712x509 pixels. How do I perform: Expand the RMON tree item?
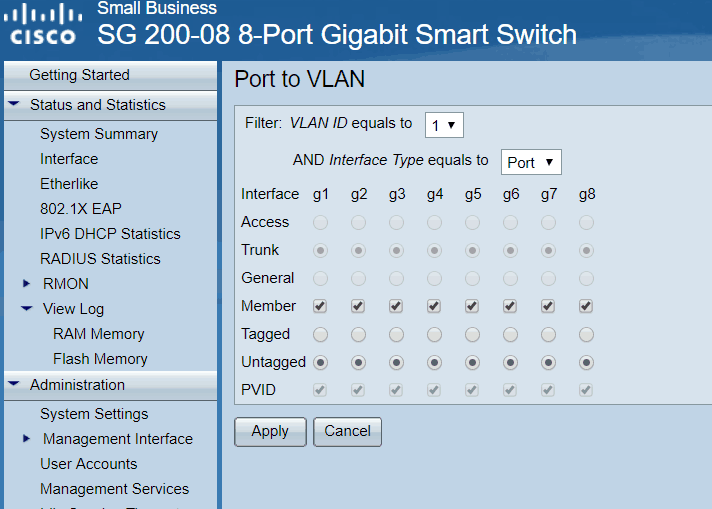pos(27,284)
